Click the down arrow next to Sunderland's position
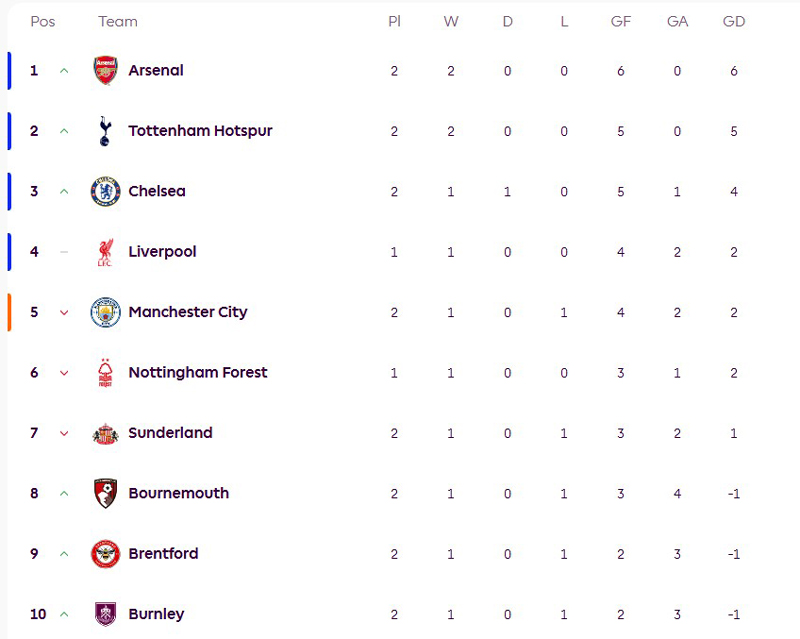This screenshot has width=800, height=639. click(x=64, y=433)
